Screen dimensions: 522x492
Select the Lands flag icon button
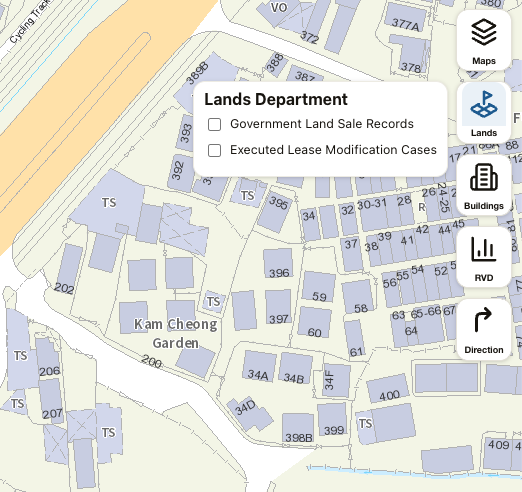coord(484,113)
